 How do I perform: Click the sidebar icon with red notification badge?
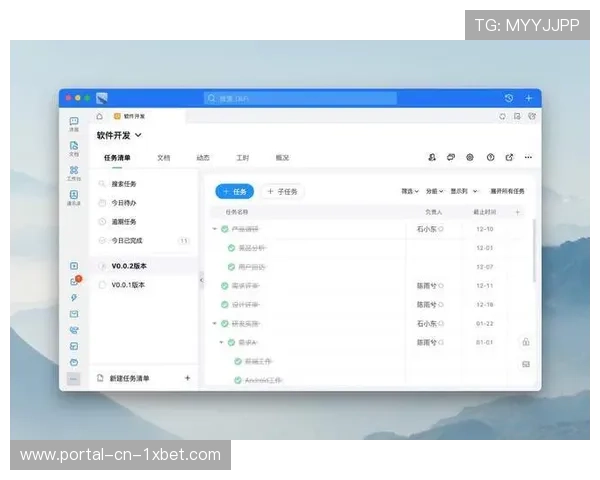click(x=75, y=281)
